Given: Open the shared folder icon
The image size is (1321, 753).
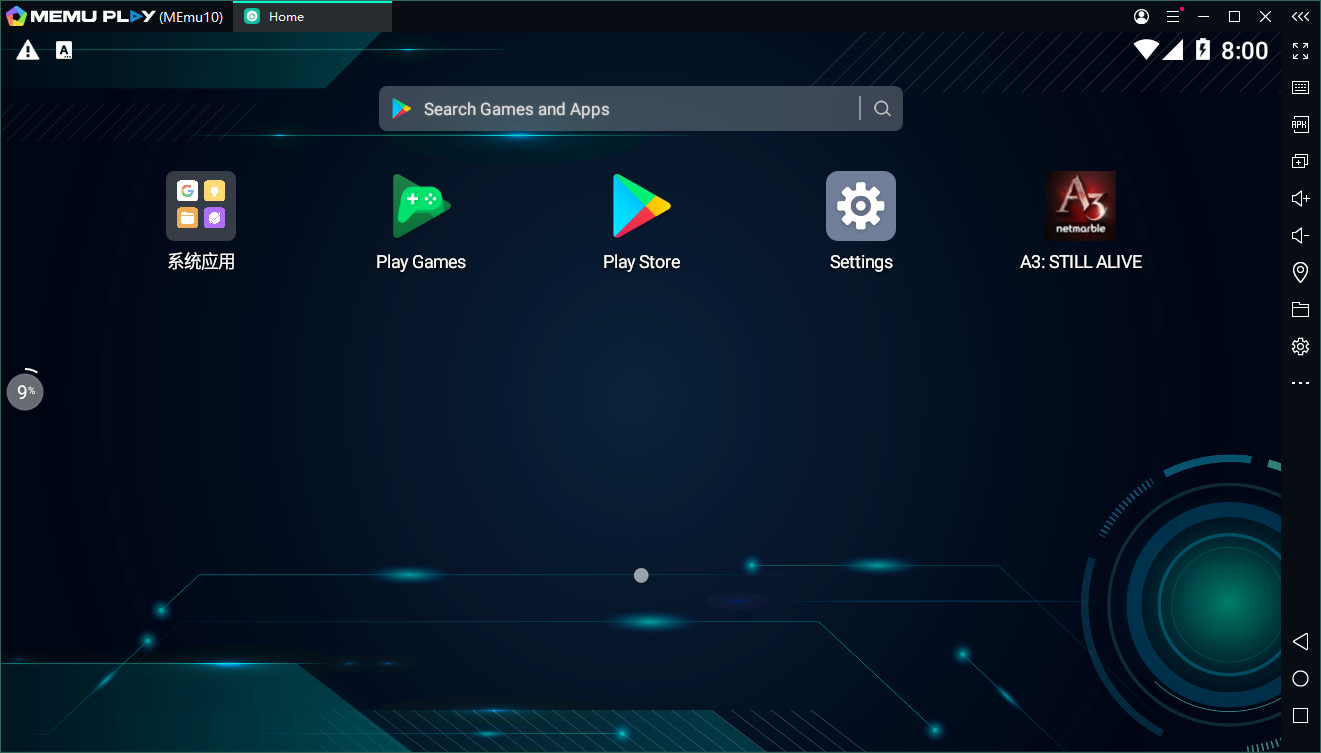Looking at the screenshot, I should (x=1300, y=309).
